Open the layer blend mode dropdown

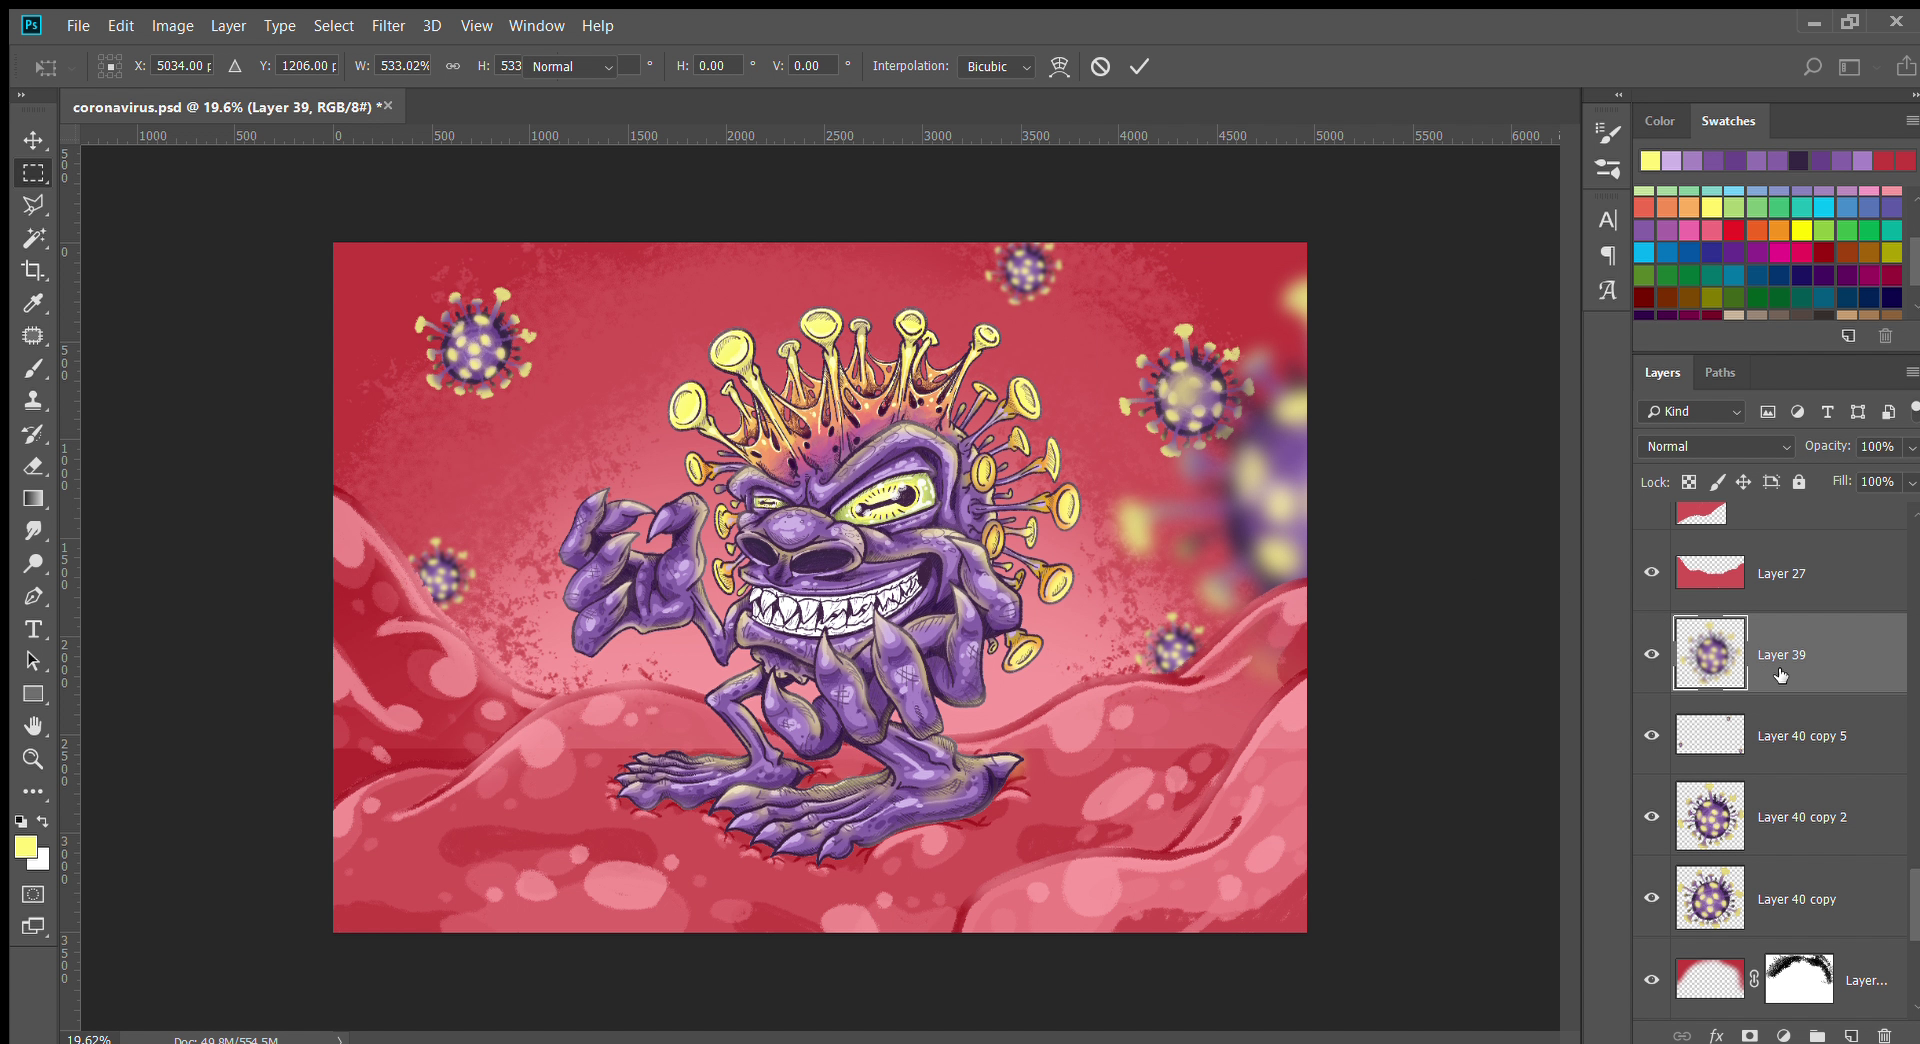pos(1717,447)
